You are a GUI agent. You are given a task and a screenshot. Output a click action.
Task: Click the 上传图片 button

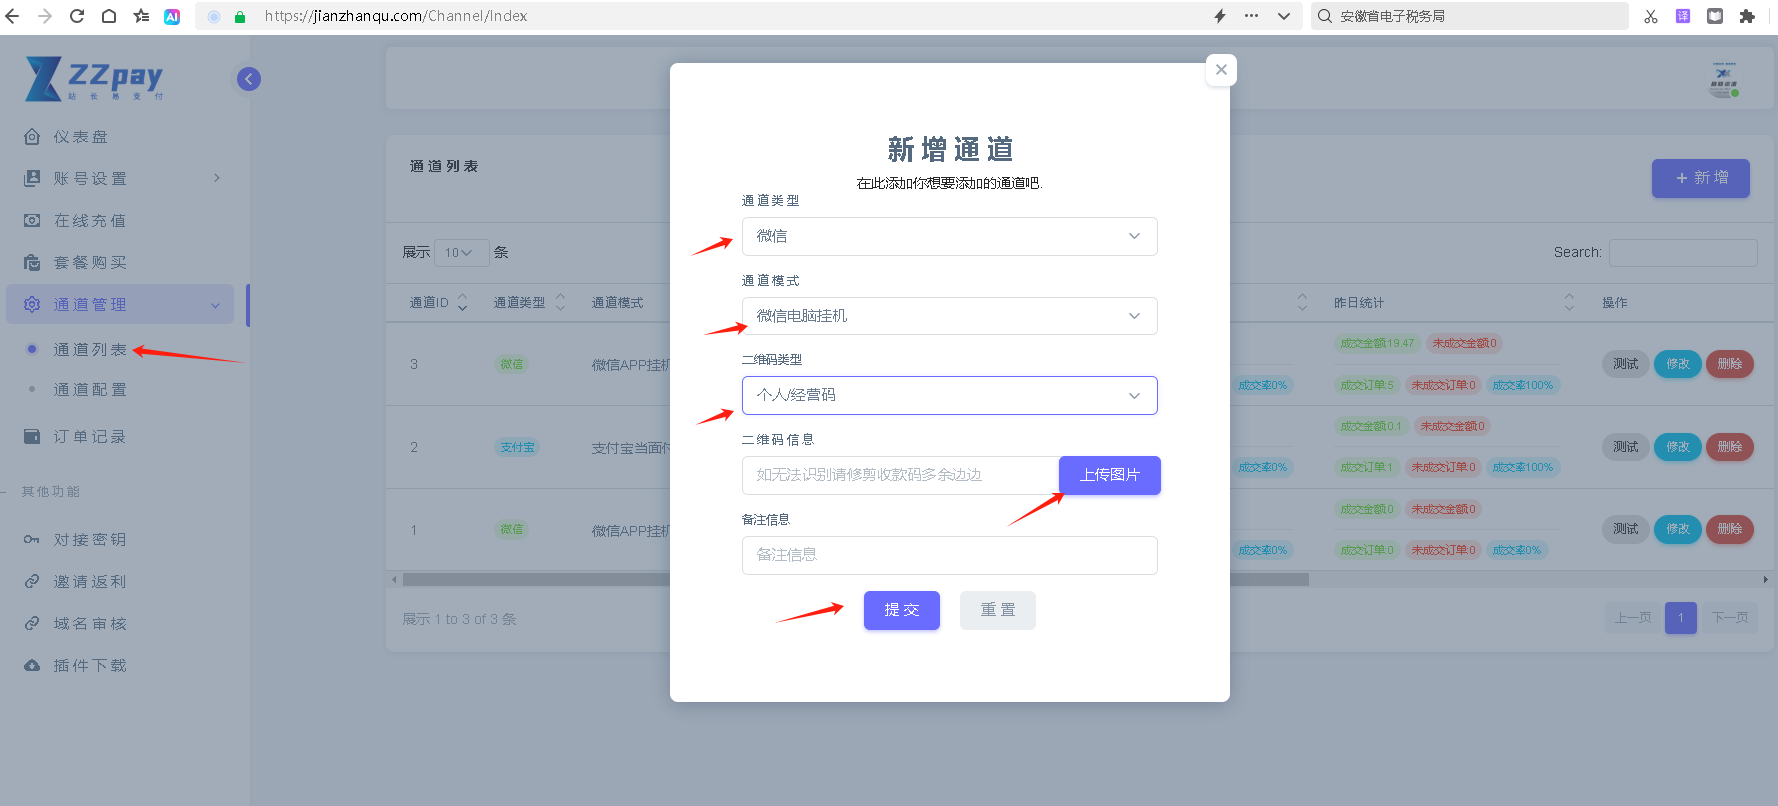pos(1110,475)
